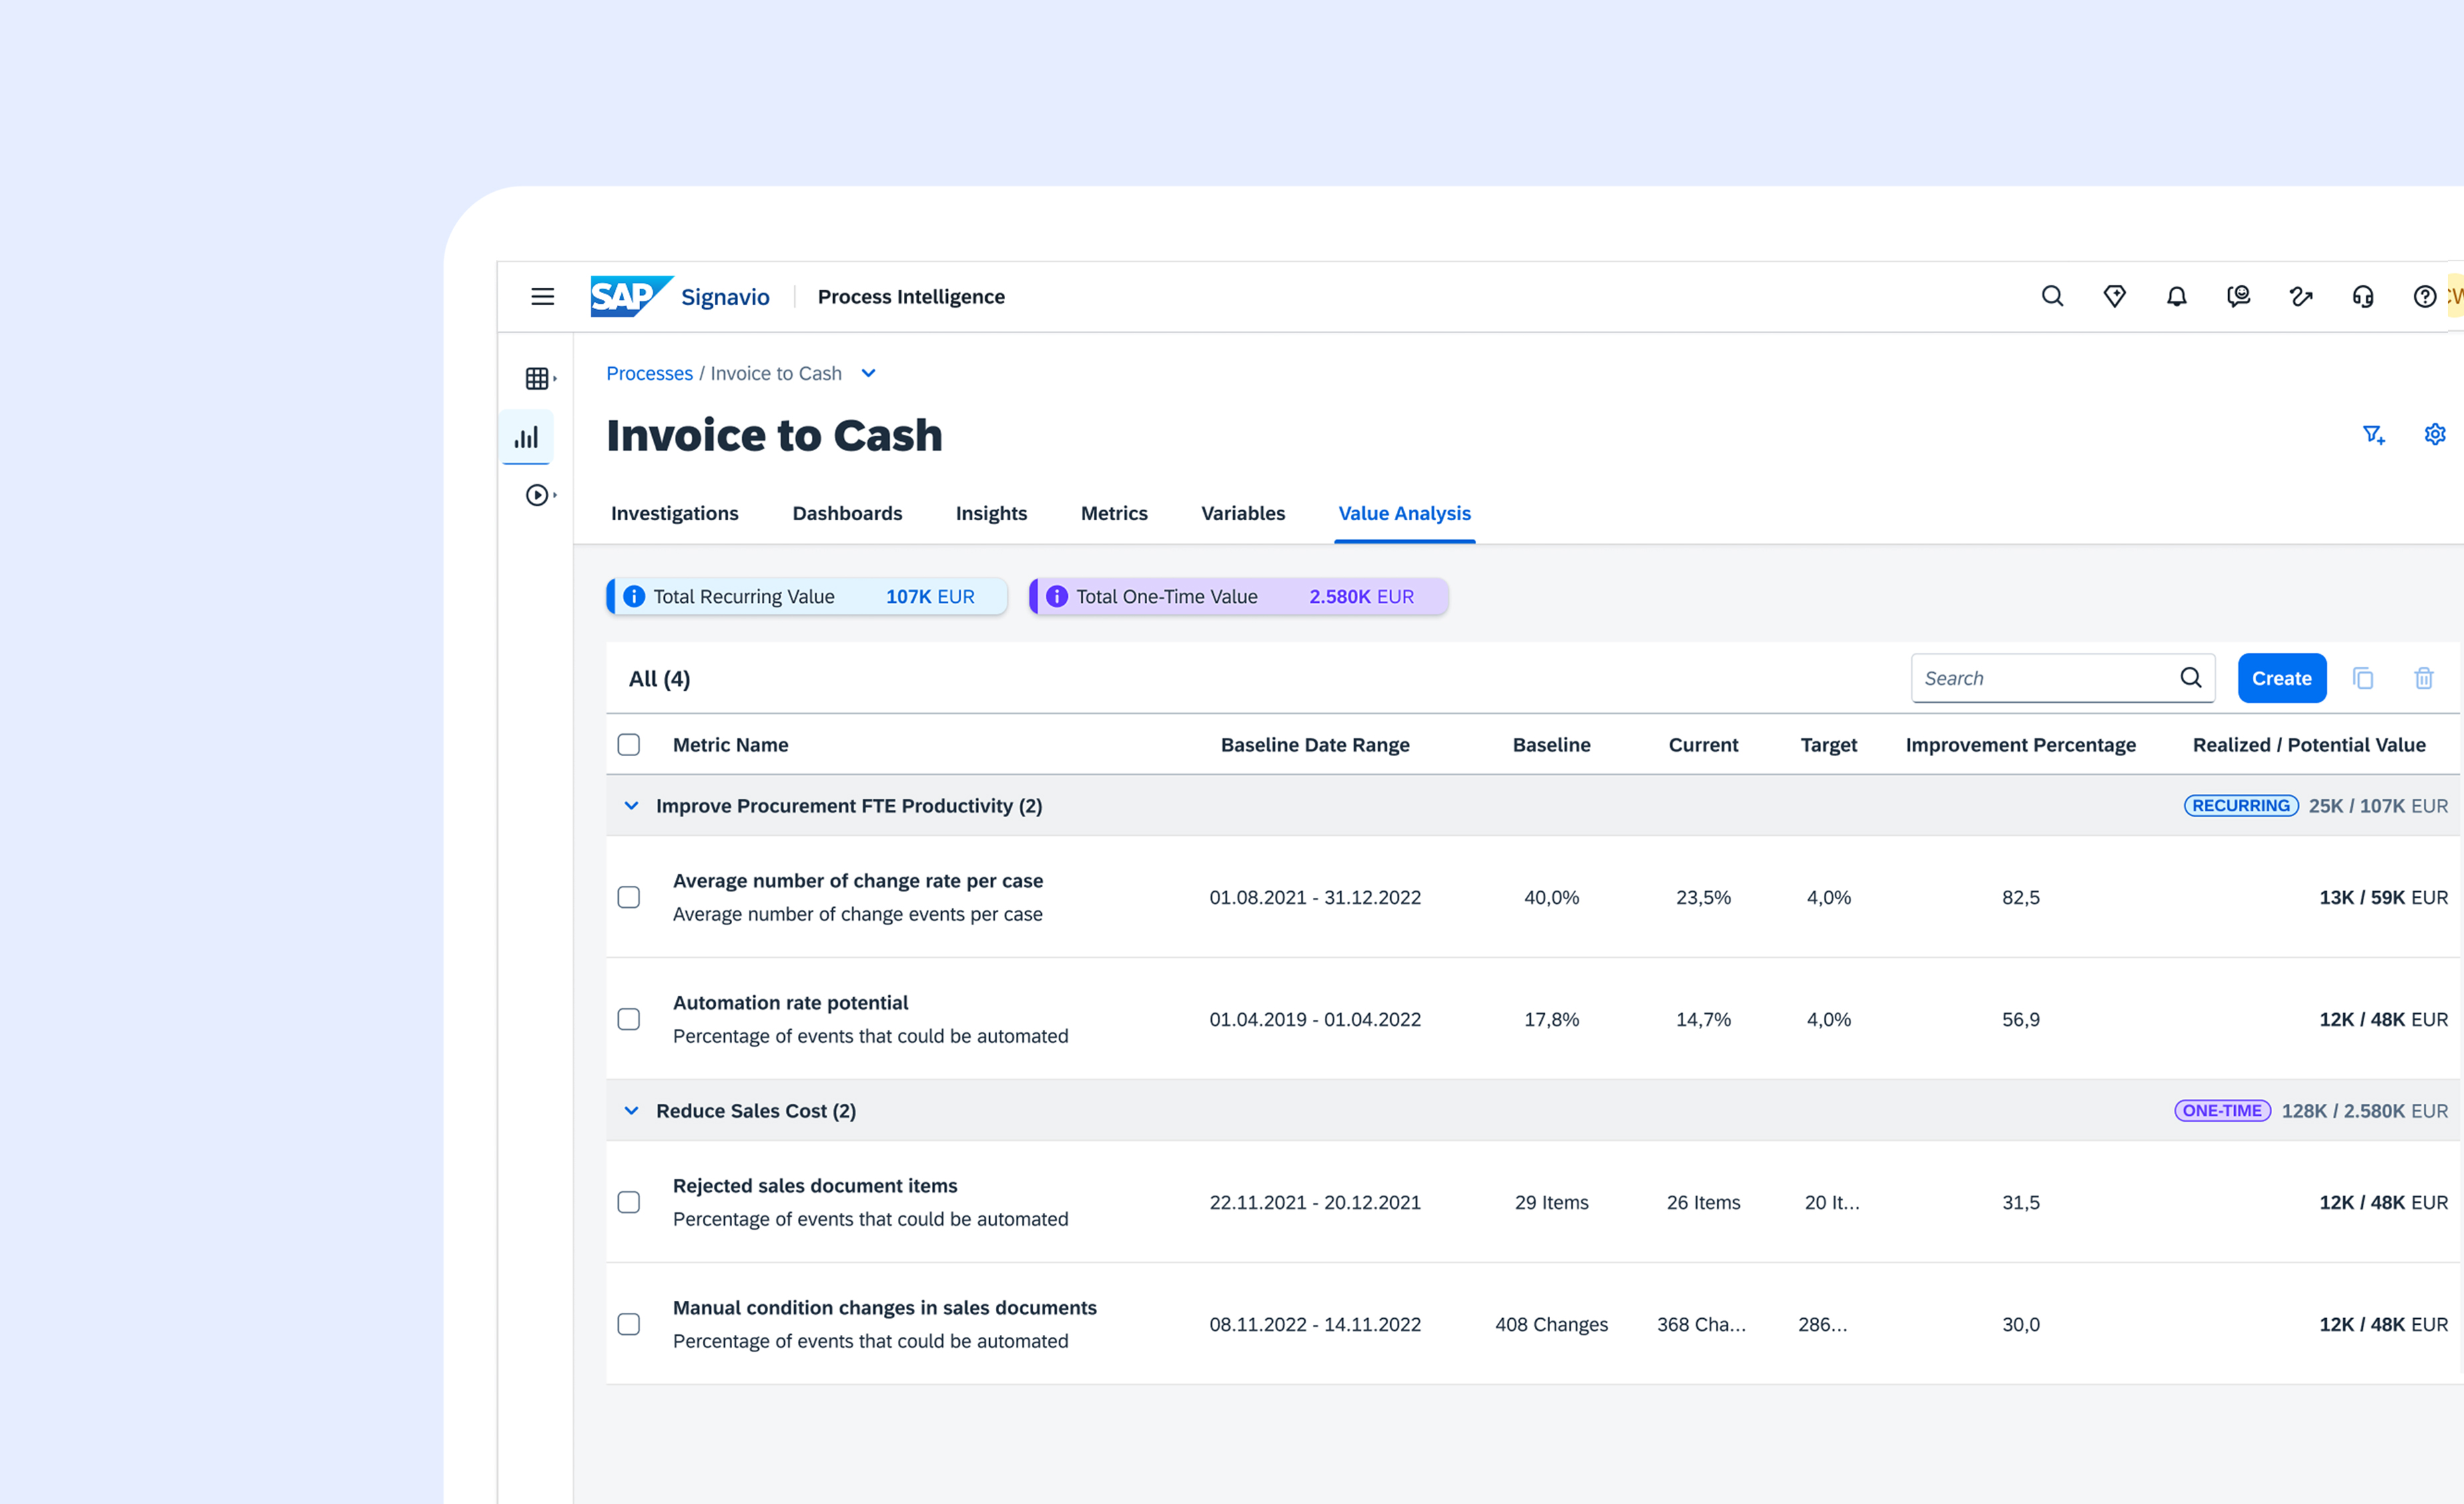2464x1504 pixels.
Task: Check Rejected sales document items row
Action: [x=629, y=1202]
